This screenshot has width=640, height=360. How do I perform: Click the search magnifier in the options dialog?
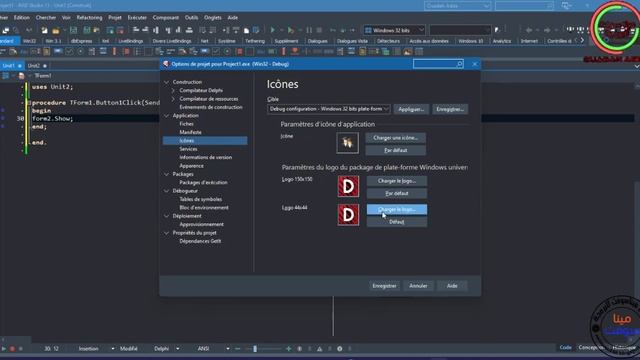click(459, 64)
